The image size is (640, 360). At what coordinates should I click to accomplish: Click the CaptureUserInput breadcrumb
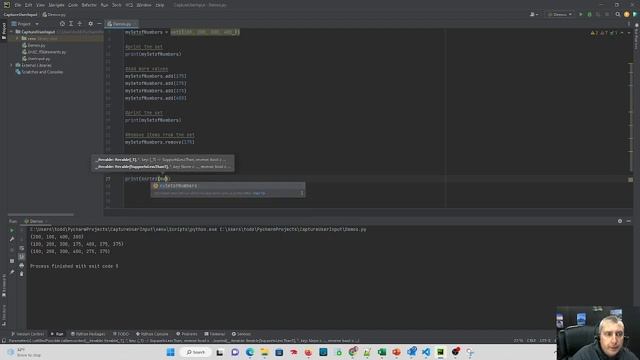(20, 14)
